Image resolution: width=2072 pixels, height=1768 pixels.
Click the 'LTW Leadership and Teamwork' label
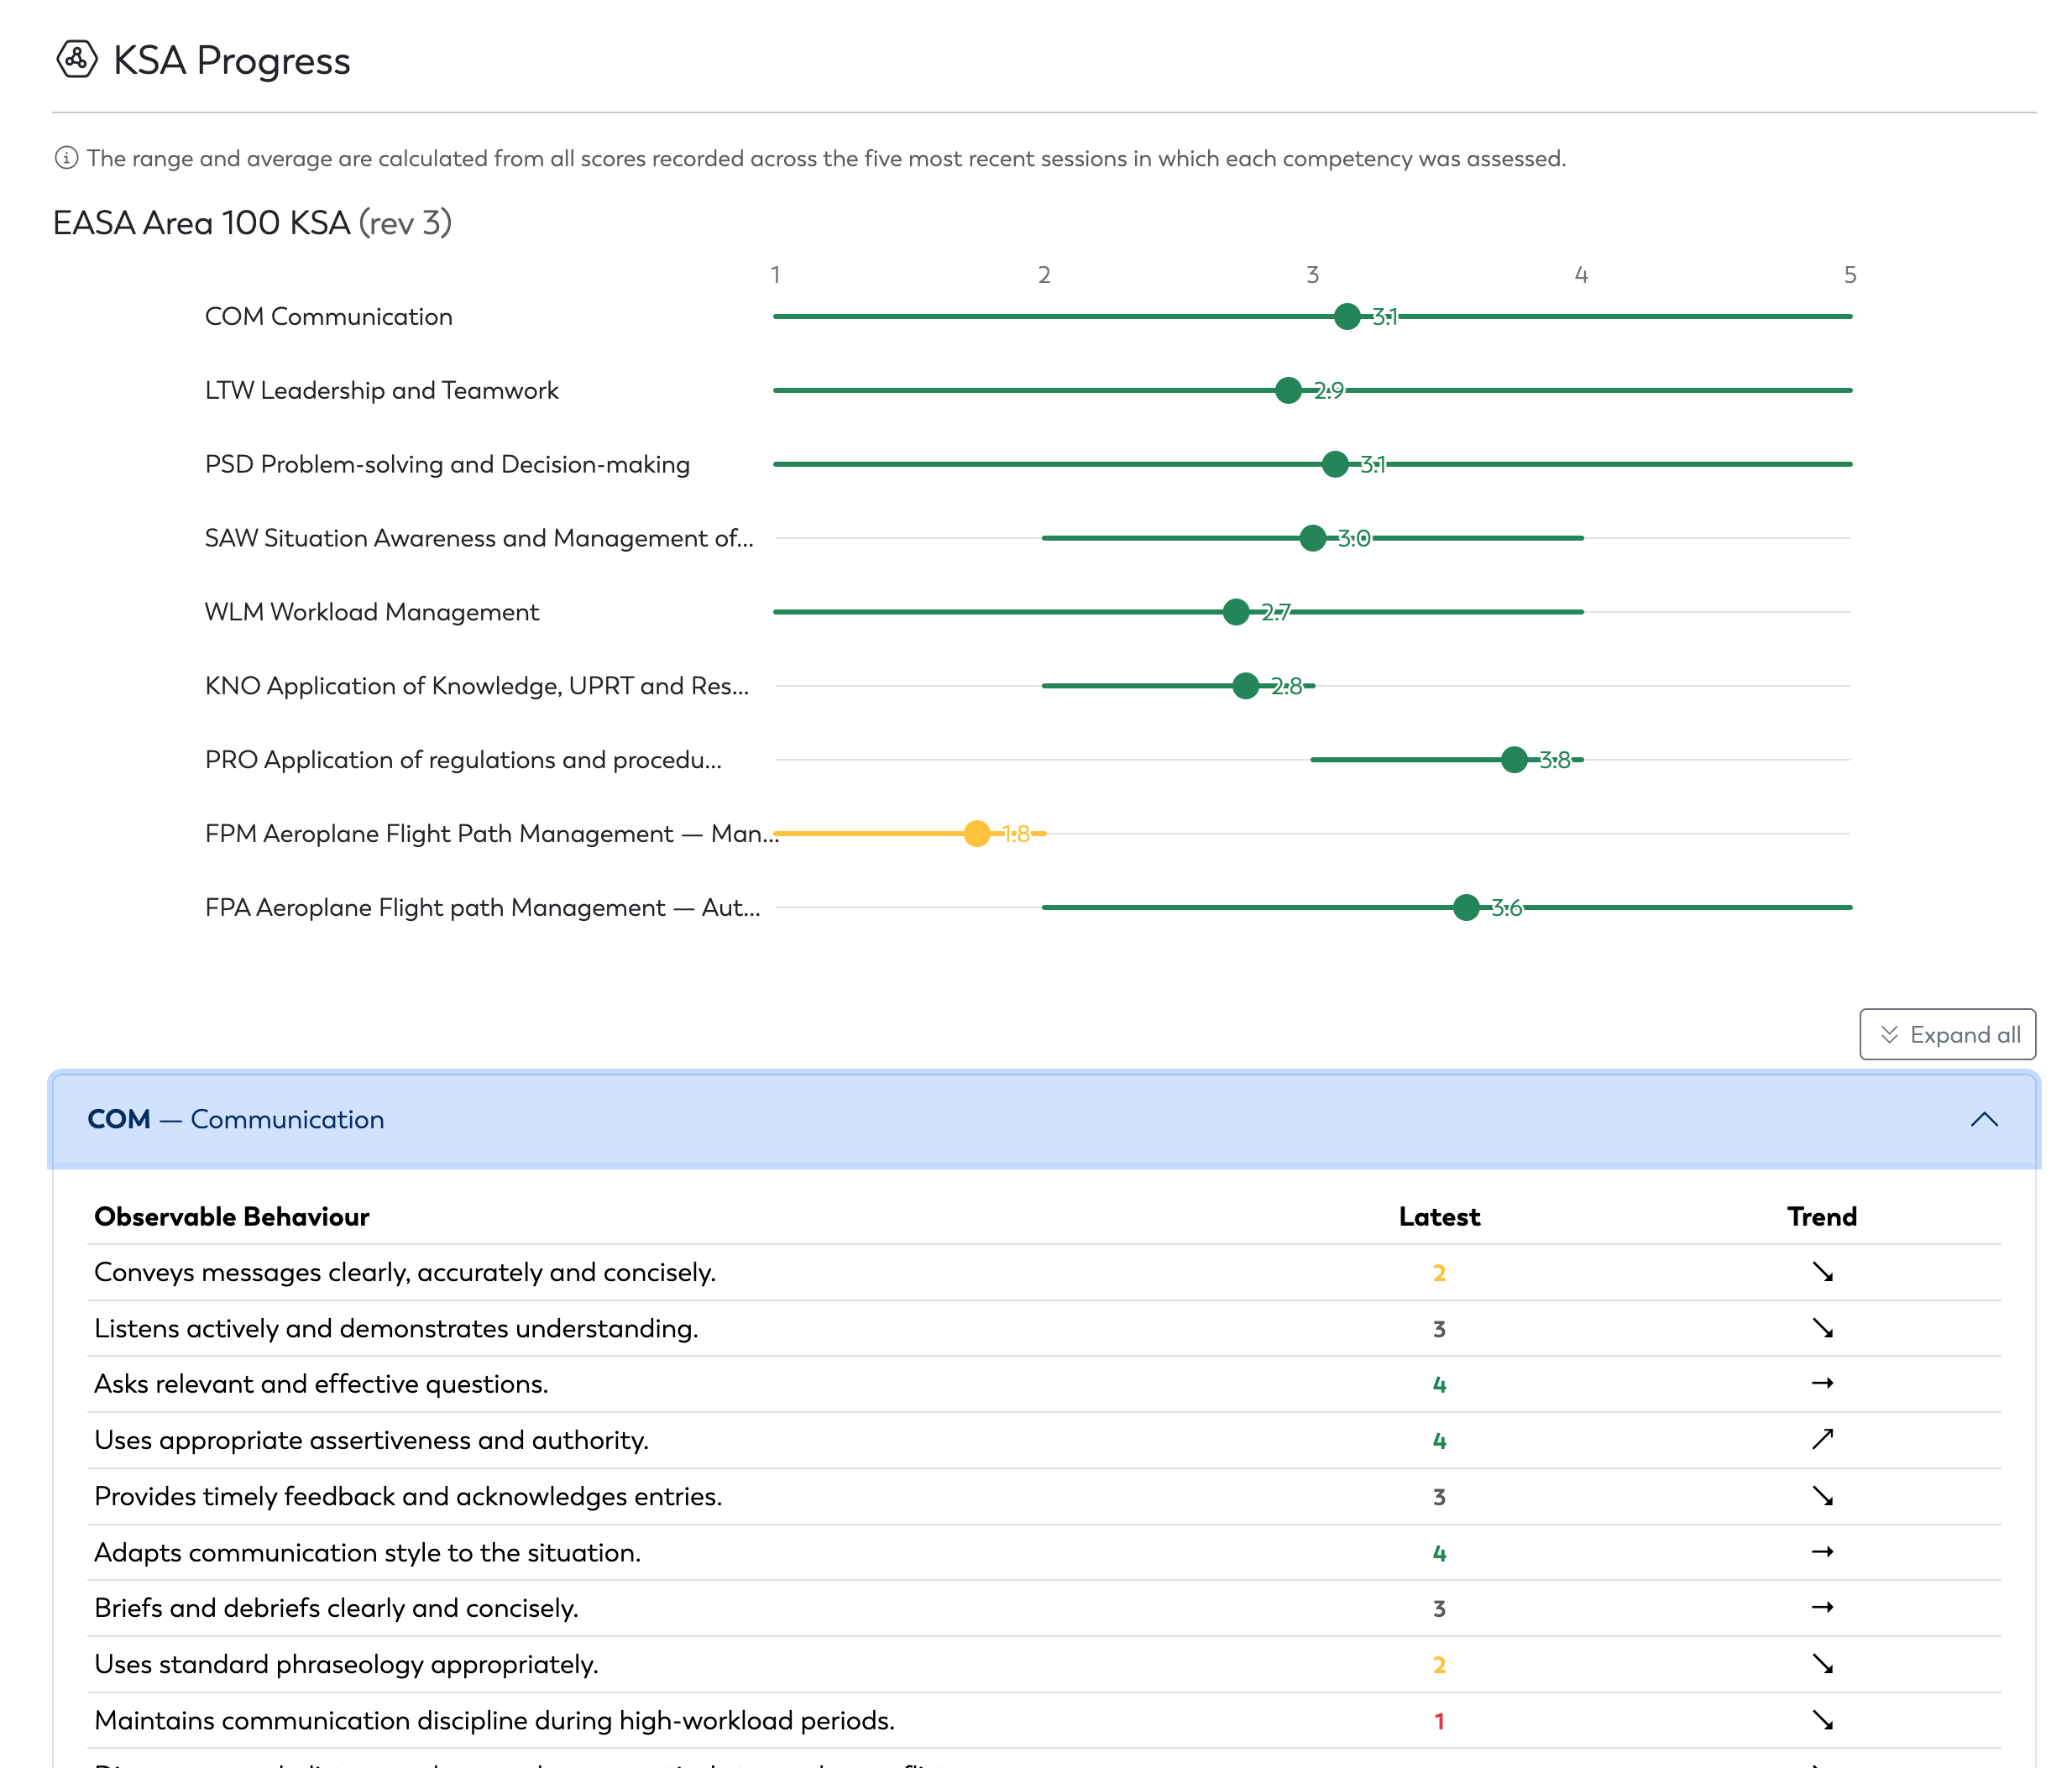381,391
